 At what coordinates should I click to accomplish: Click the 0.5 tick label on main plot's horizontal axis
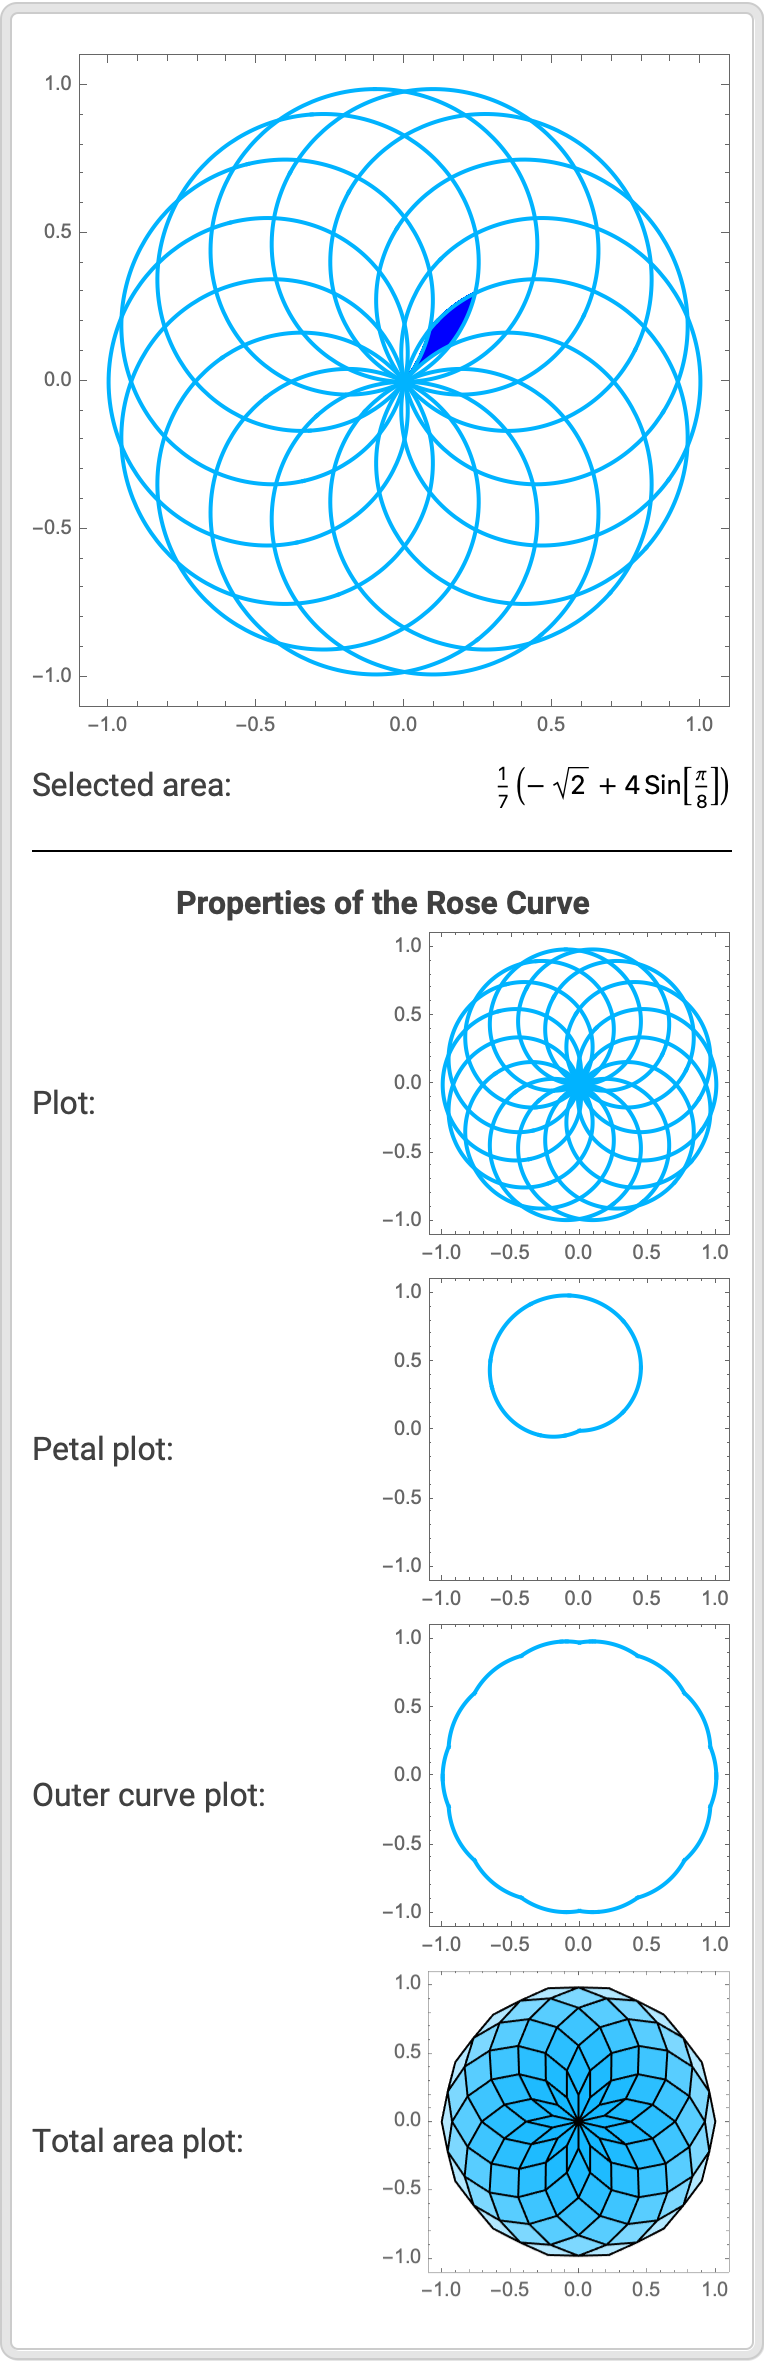click(x=551, y=724)
